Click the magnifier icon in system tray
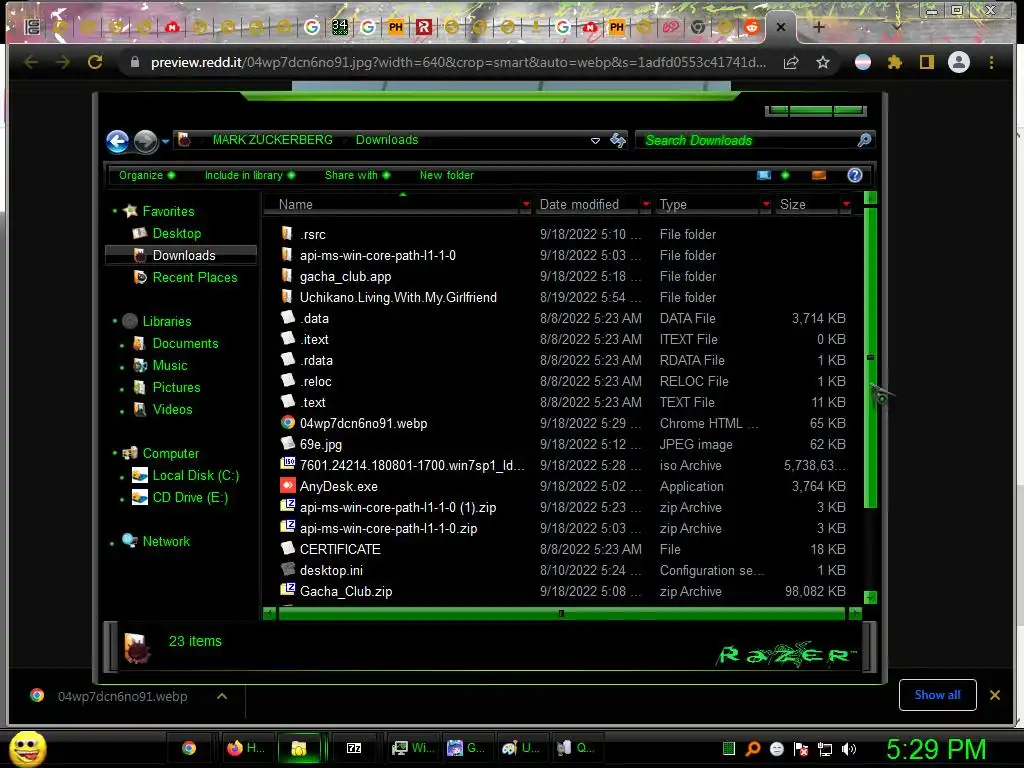The width and height of the screenshot is (1024, 768). click(x=752, y=749)
